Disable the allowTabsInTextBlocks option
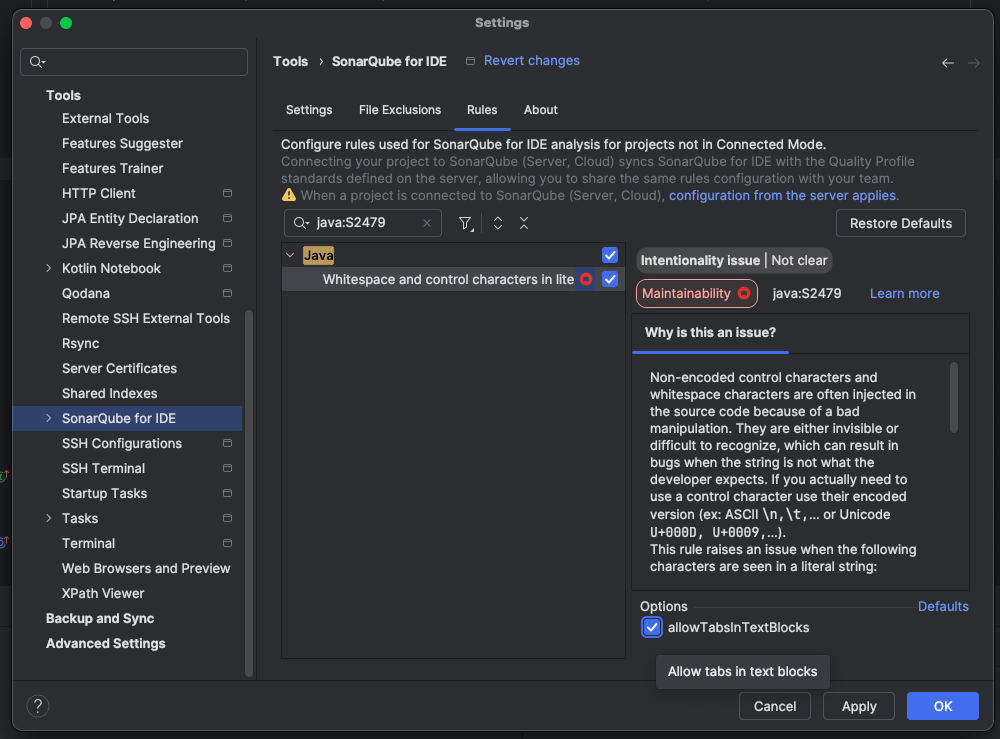 [x=652, y=627]
